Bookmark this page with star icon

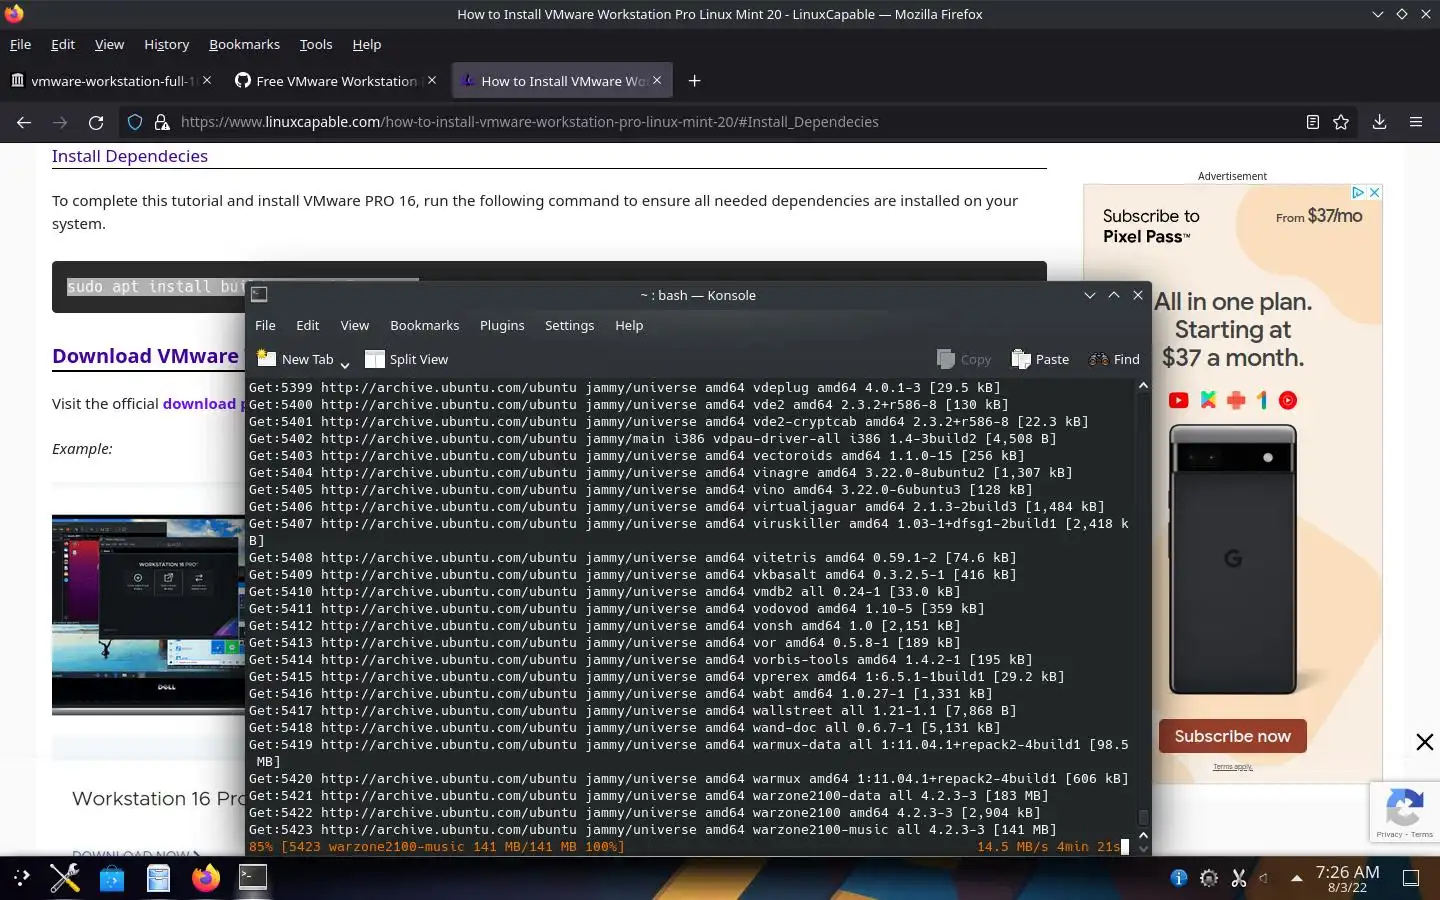[x=1341, y=122]
